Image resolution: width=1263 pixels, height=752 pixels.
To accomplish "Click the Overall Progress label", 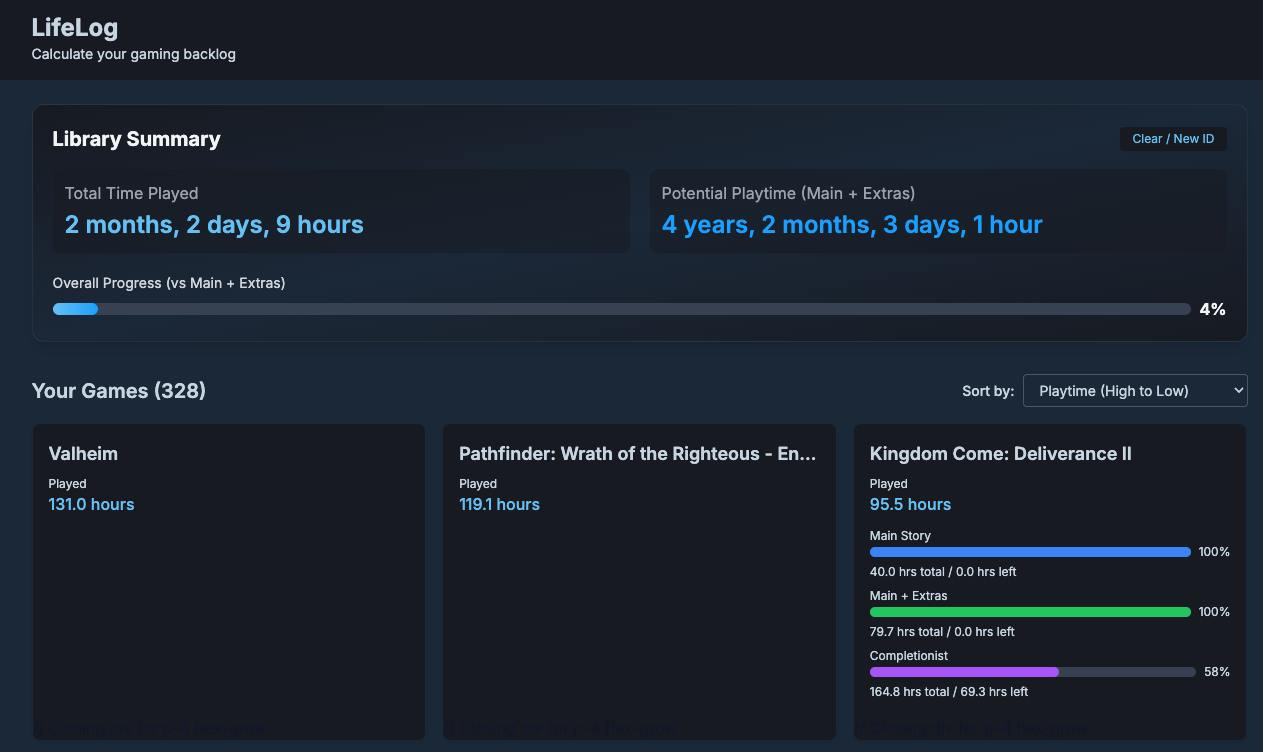I will pyautogui.click(x=169, y=283).
